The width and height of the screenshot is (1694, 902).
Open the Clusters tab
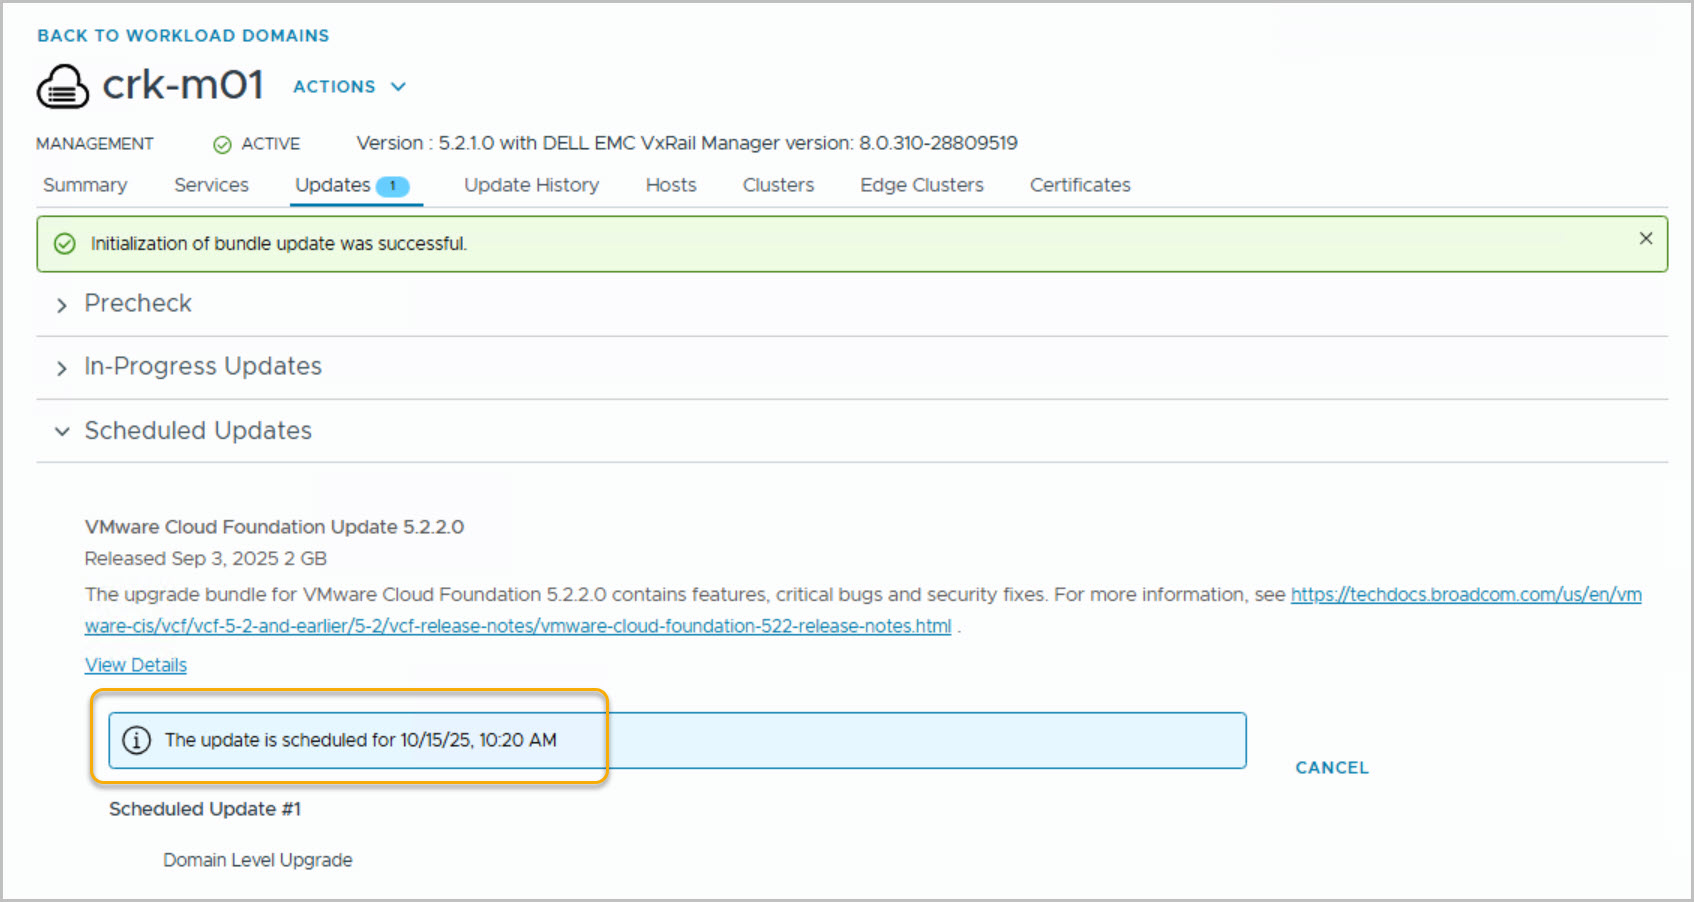point(778,185)
